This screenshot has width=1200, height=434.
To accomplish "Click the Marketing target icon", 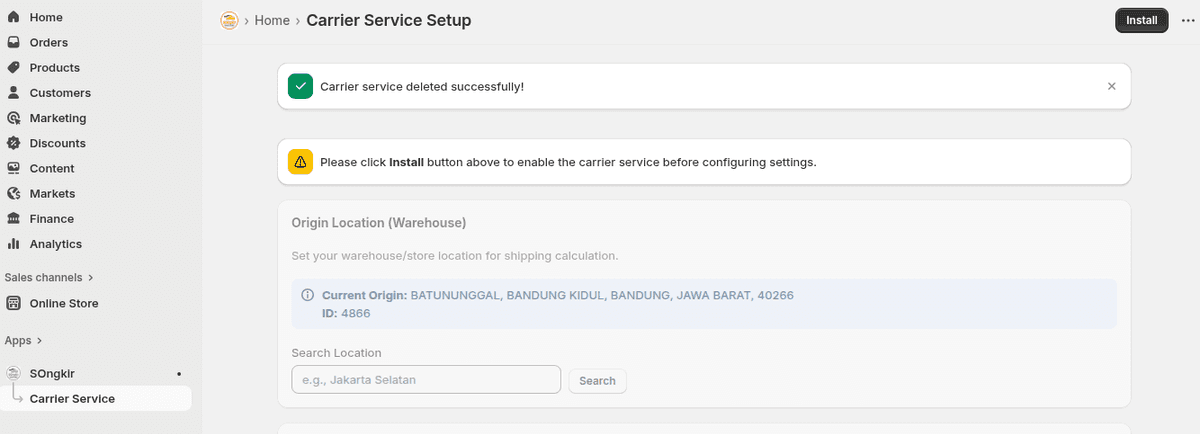I will coord(13,118).
